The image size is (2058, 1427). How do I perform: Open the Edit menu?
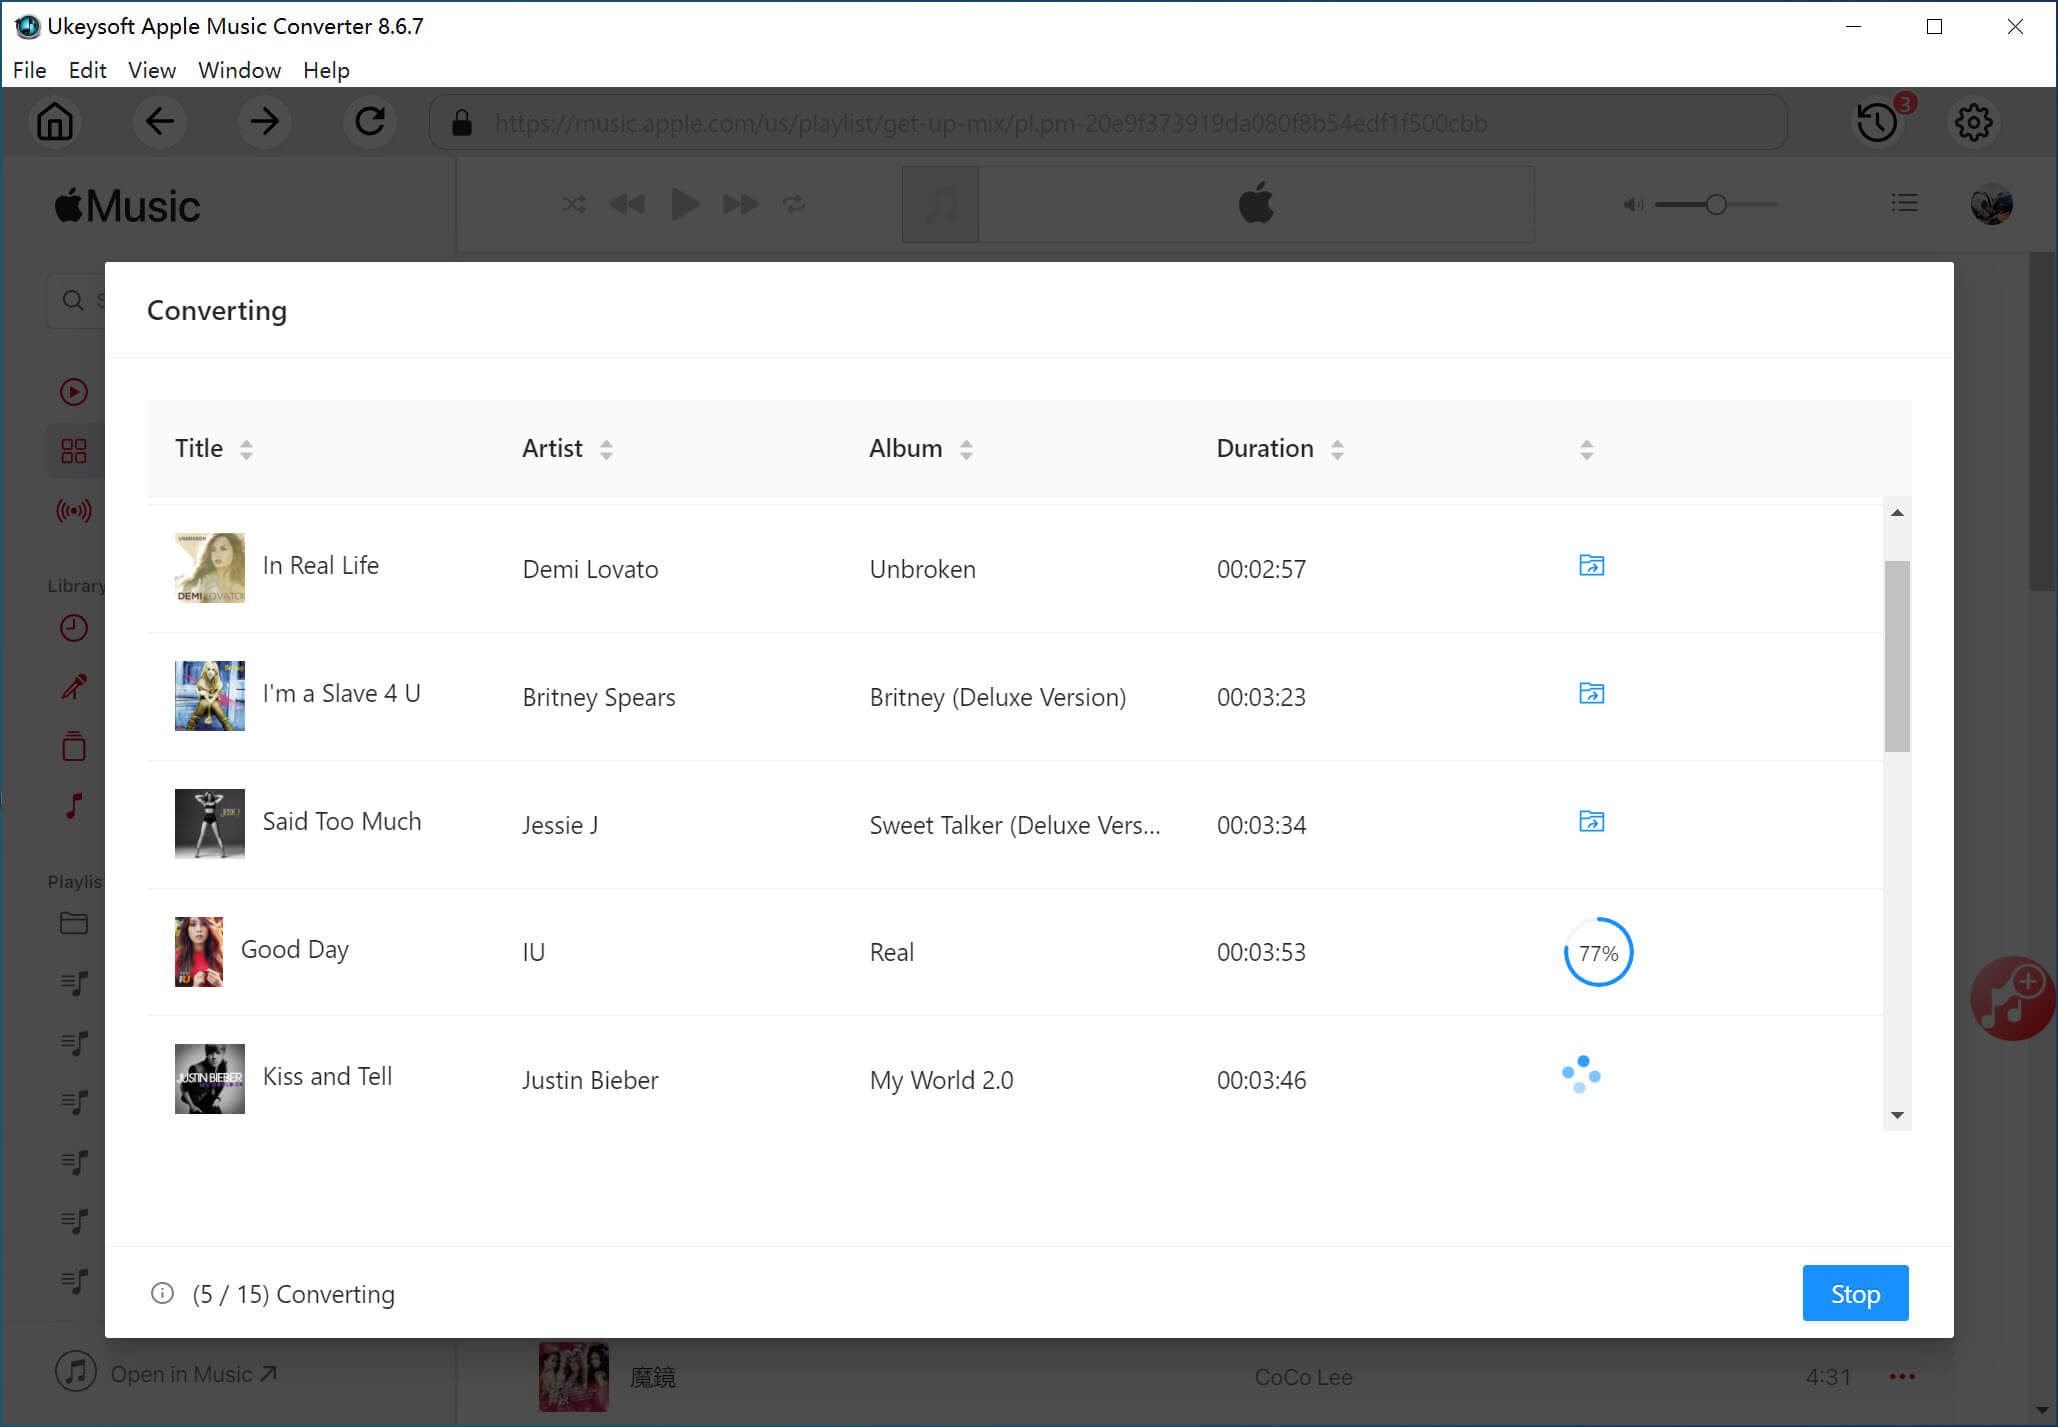coord(88,69)
